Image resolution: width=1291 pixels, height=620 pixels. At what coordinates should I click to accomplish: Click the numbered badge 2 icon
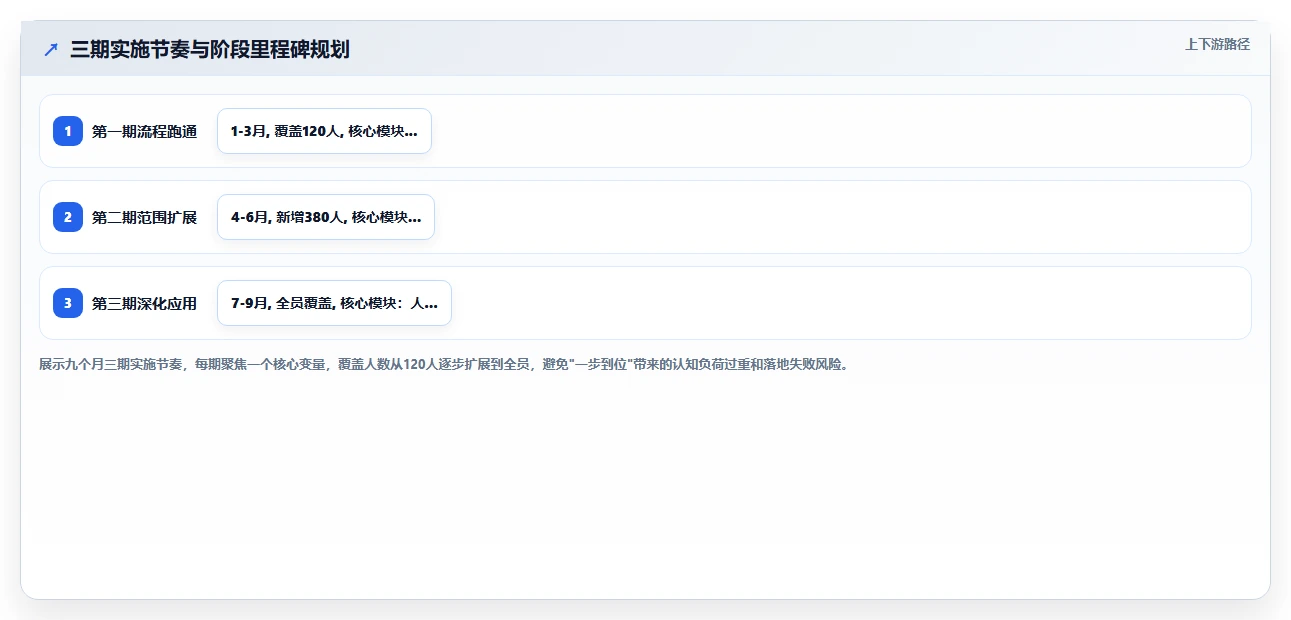pyautogui.click(x=68, y=217)
